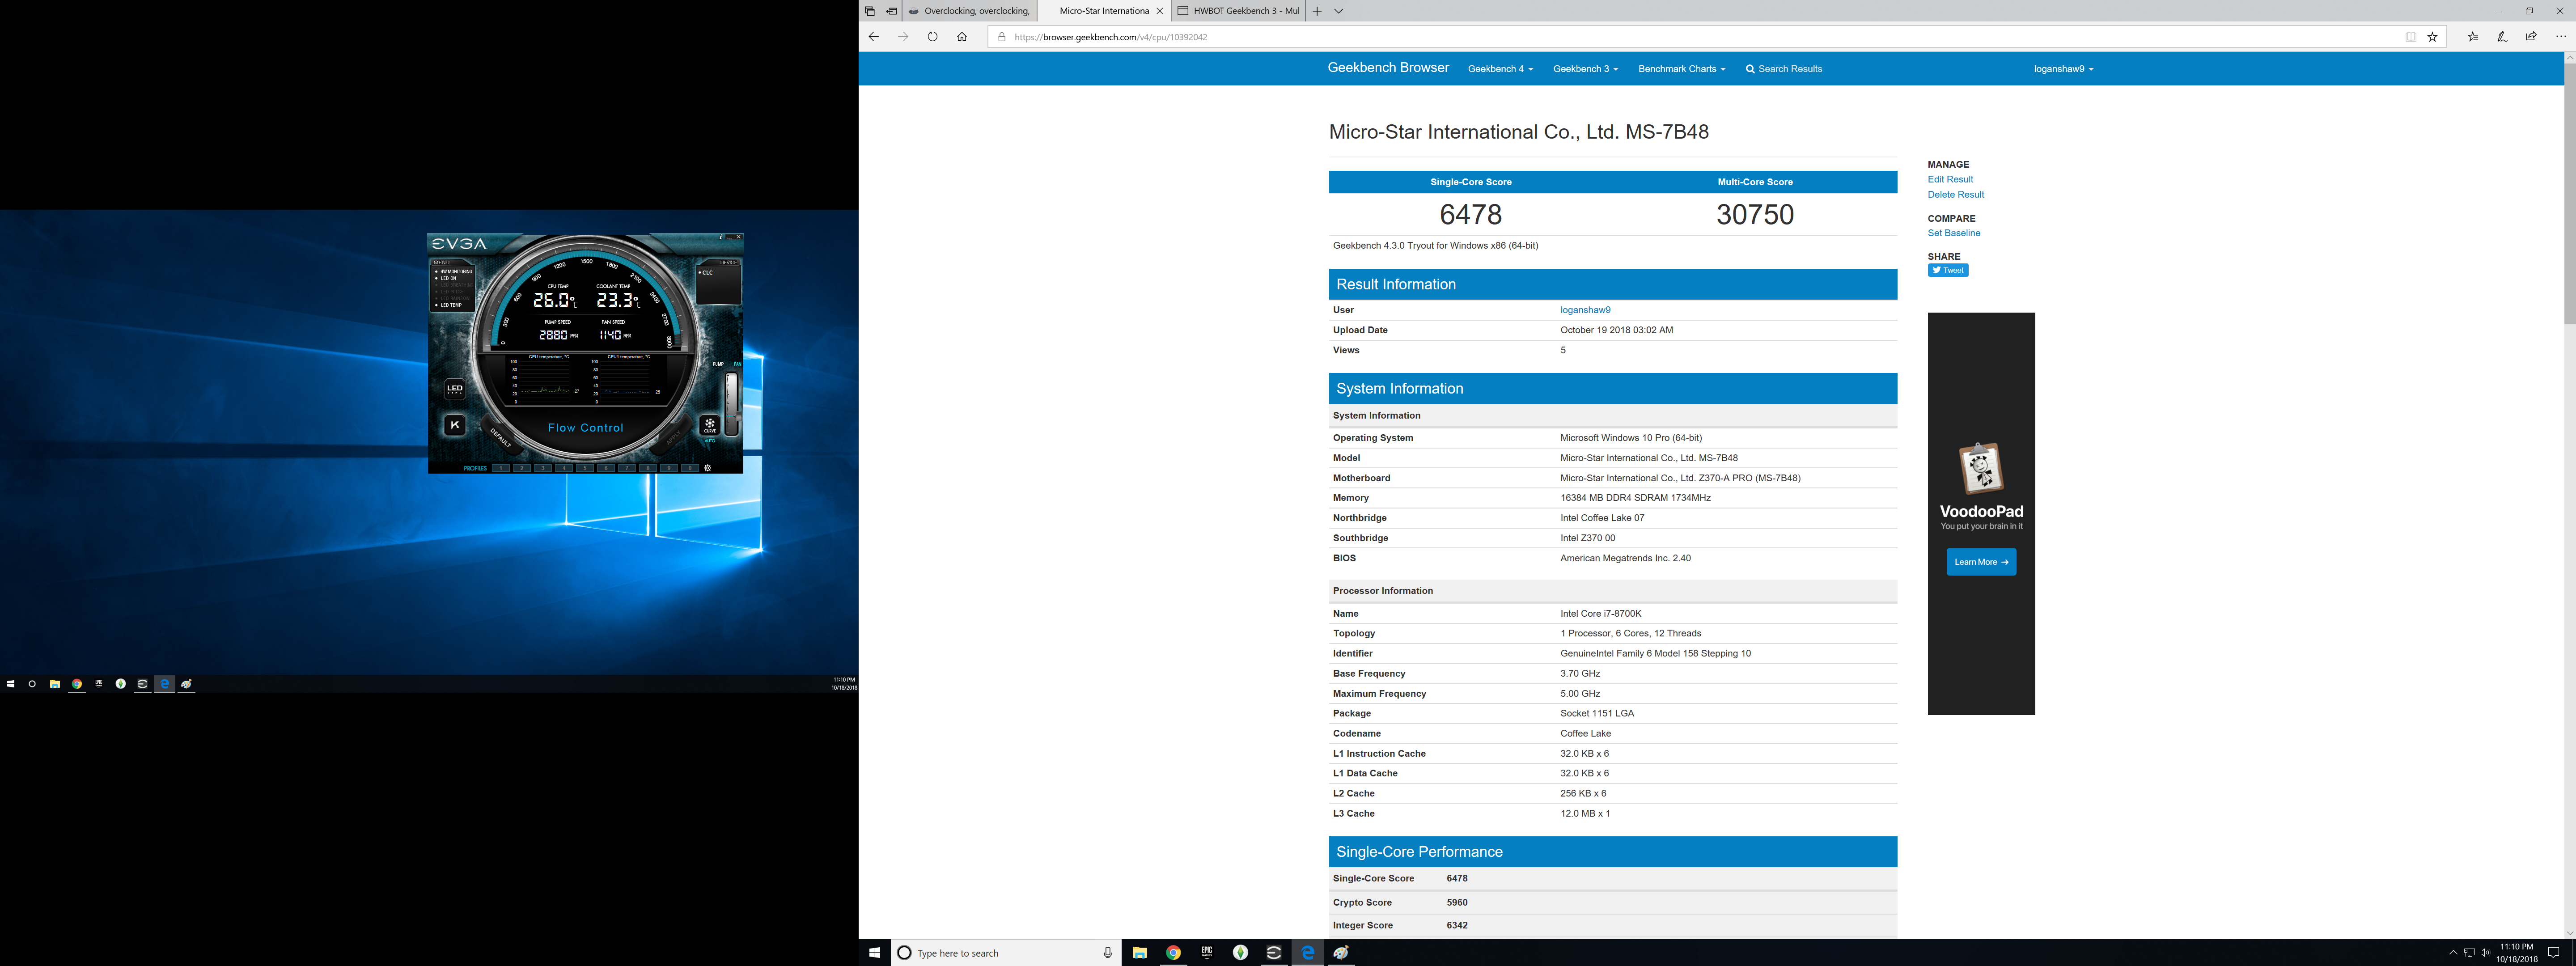
Task: Expand the Geekbench 4 dropdown menu
Action: pos(1500,69)
